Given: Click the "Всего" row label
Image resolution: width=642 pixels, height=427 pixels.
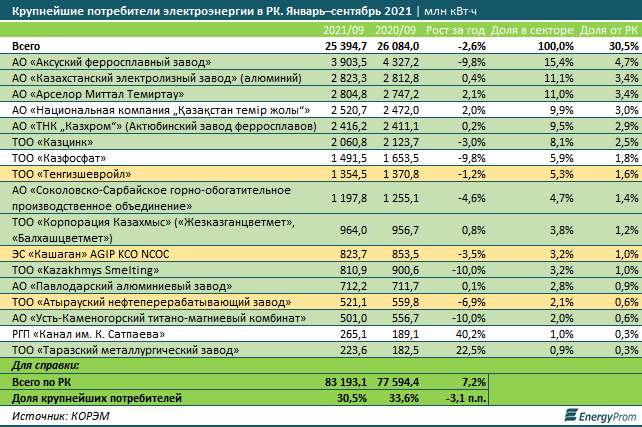Looking at the screenshot, I should [x=26, y=46].
